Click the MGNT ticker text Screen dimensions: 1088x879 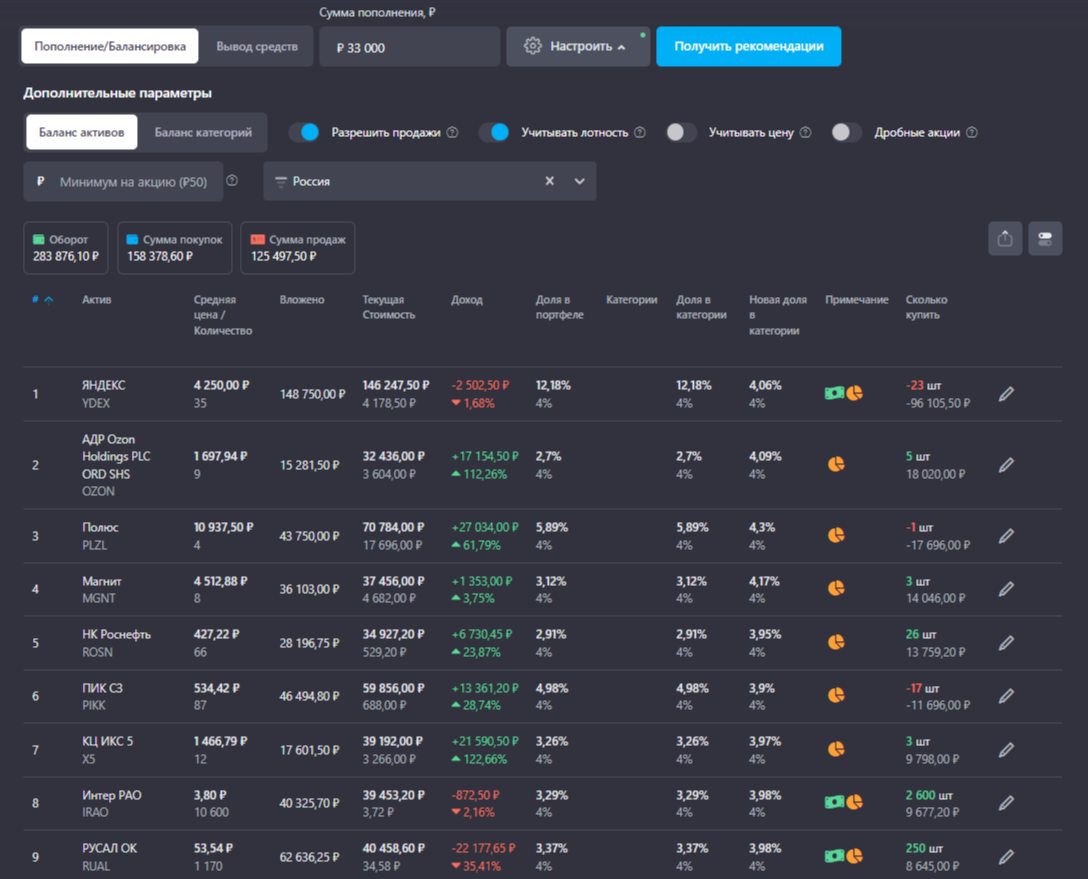coord(99,598)
